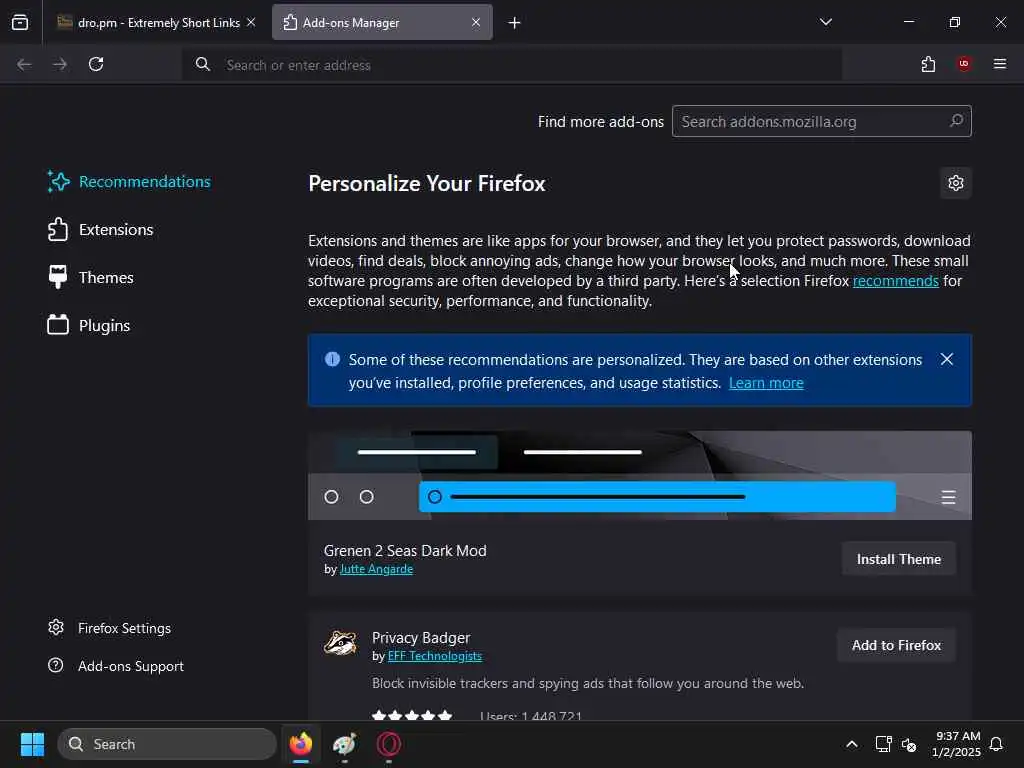Go back one page
The width and height of the screenshot is (1024, 768).
(x=24, y=64)
